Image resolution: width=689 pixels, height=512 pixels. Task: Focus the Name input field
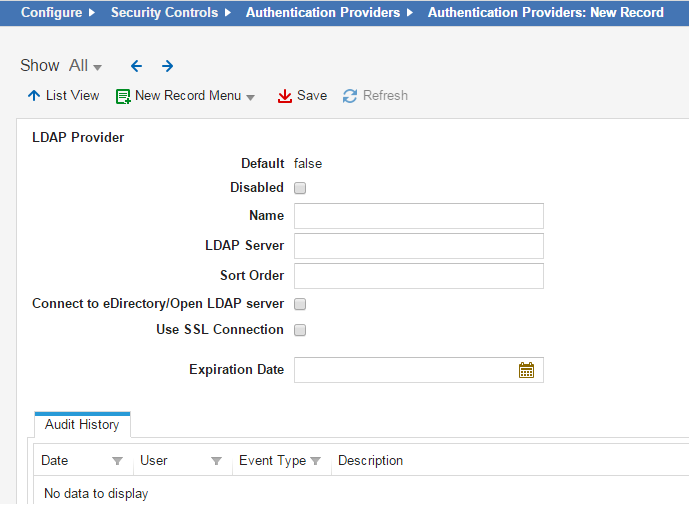coord(418,216)
